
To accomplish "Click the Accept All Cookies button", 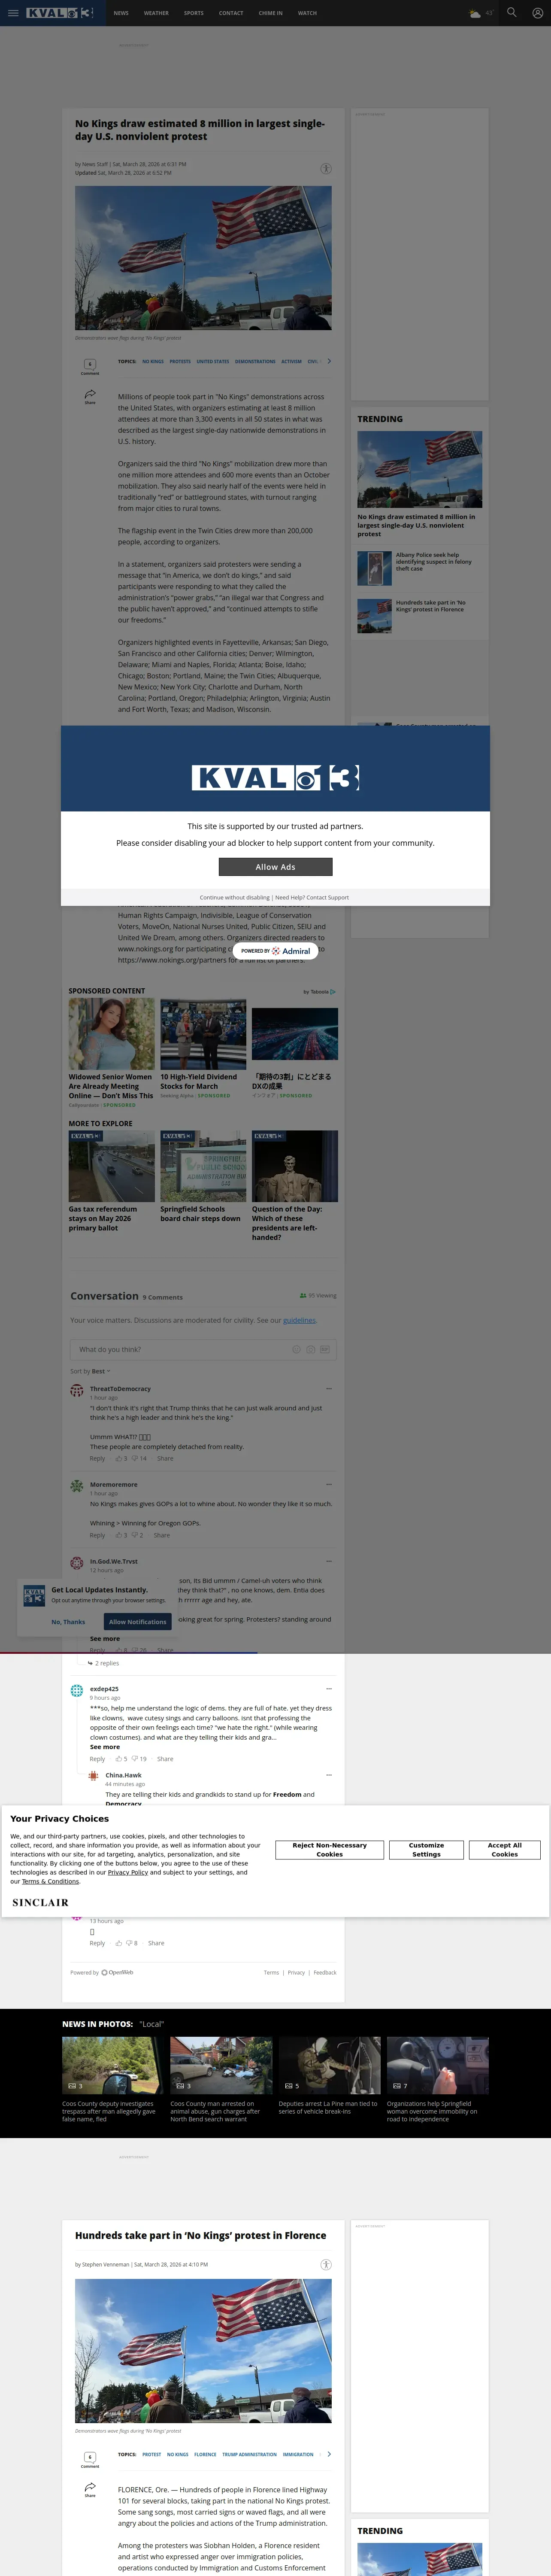I will (x=505, y=1850).
